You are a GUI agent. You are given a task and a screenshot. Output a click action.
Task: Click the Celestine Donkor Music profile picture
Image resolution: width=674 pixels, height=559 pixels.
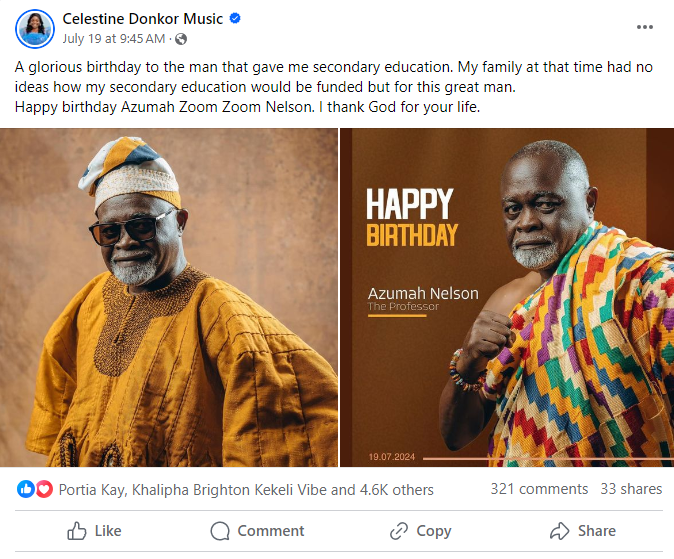35,29
